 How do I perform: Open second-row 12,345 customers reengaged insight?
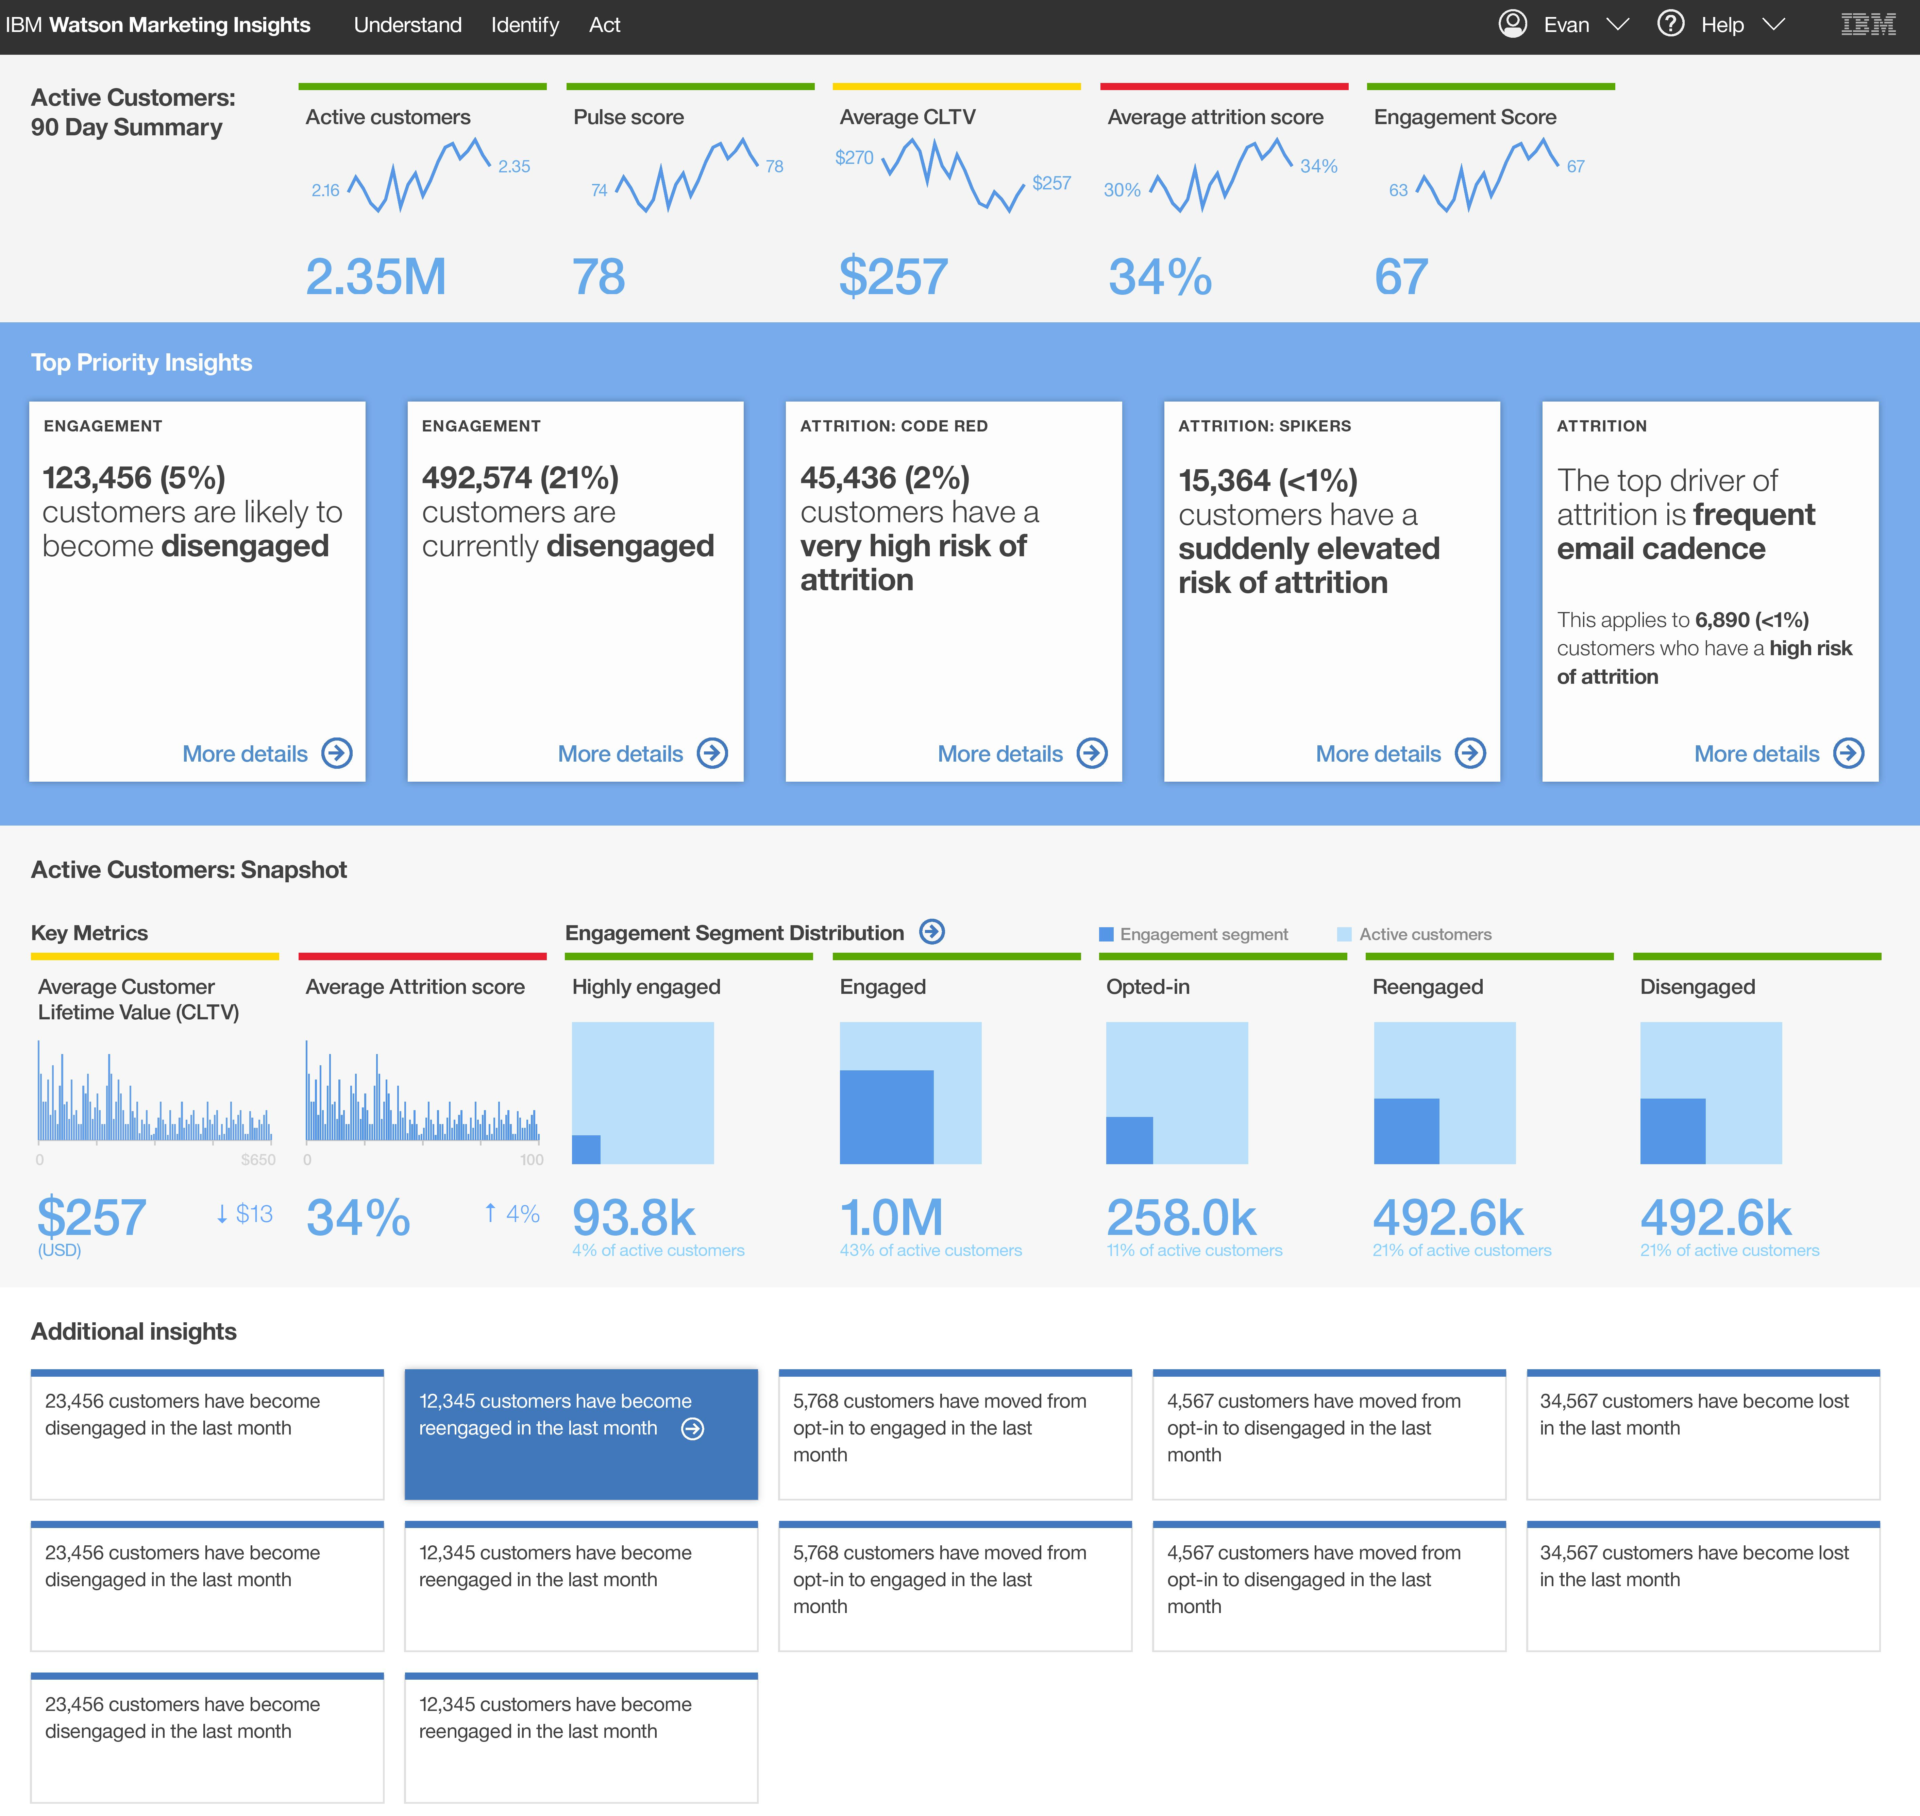pos(581,1586)
